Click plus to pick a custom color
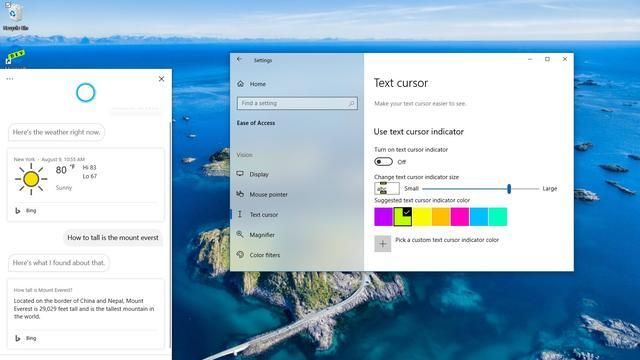This screenshot has width=640, height=360. pyautogui.click(x=382, y=244)
